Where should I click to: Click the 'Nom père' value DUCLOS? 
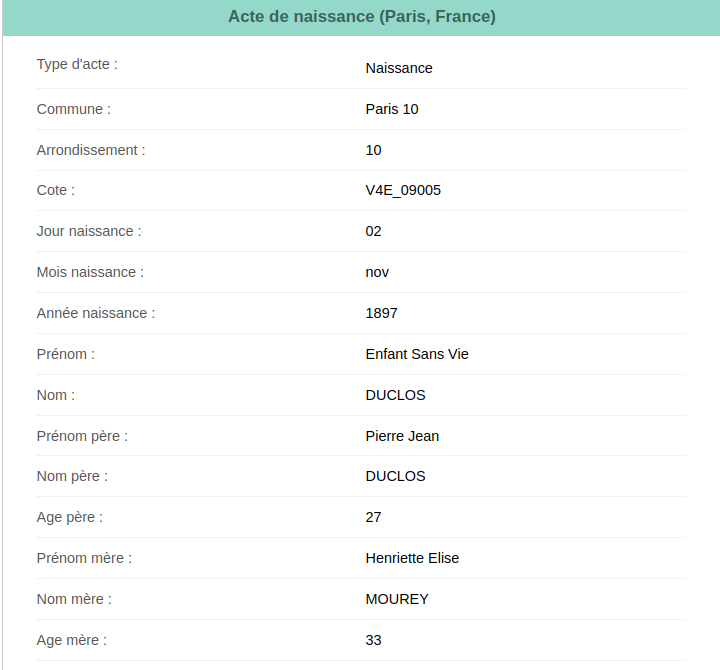(x=395, y=476)
